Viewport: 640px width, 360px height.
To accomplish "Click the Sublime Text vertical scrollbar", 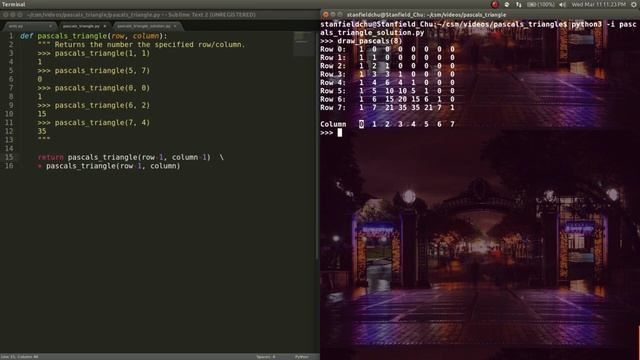I will (x=317, y=147).
